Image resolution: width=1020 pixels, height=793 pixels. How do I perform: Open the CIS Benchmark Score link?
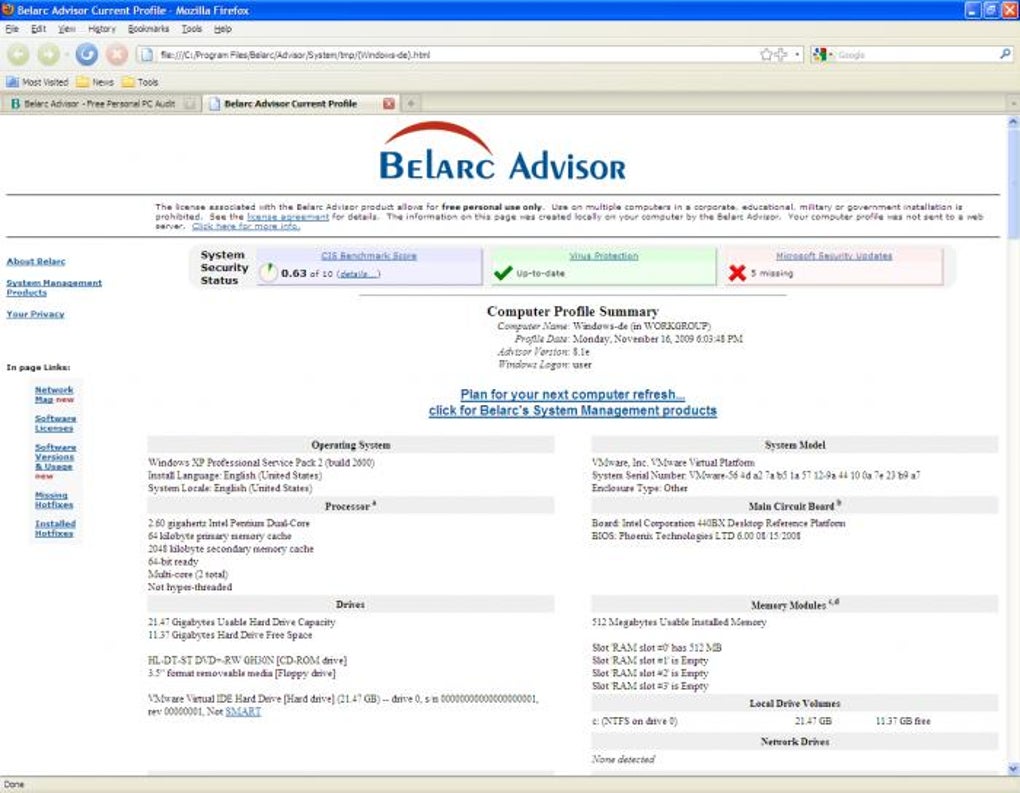(x=369, y=256)
